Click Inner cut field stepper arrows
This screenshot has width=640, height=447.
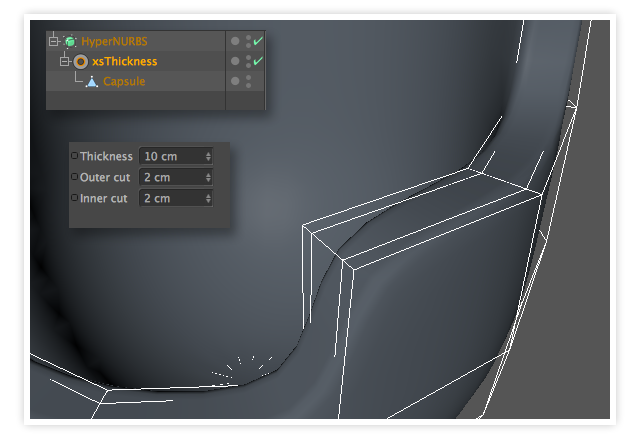pos(208,198)
